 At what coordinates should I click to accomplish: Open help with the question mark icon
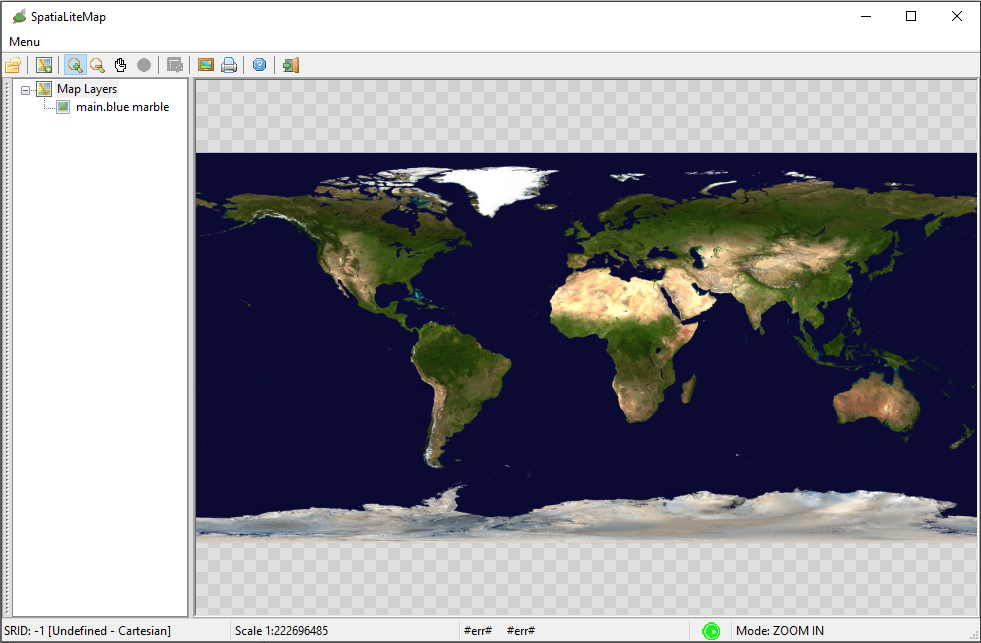pos(260,65)
